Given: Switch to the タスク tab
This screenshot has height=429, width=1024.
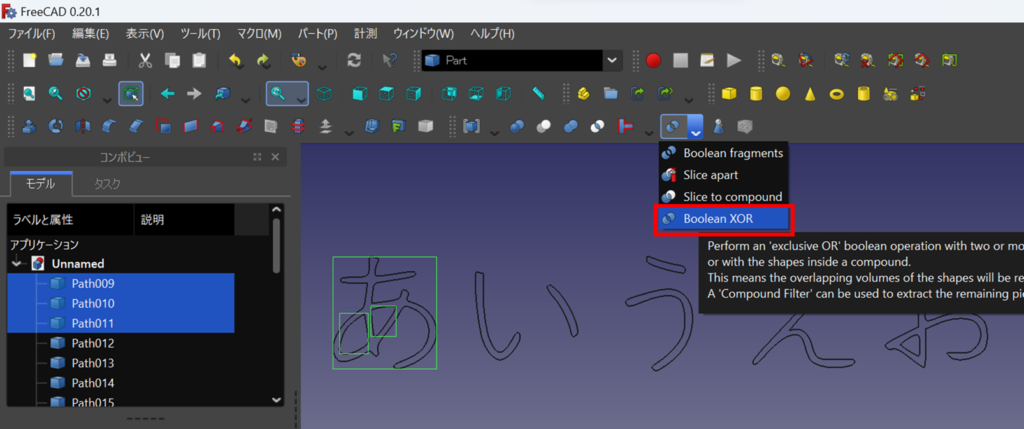Looking at the screenshot, I should coord(106,184).
